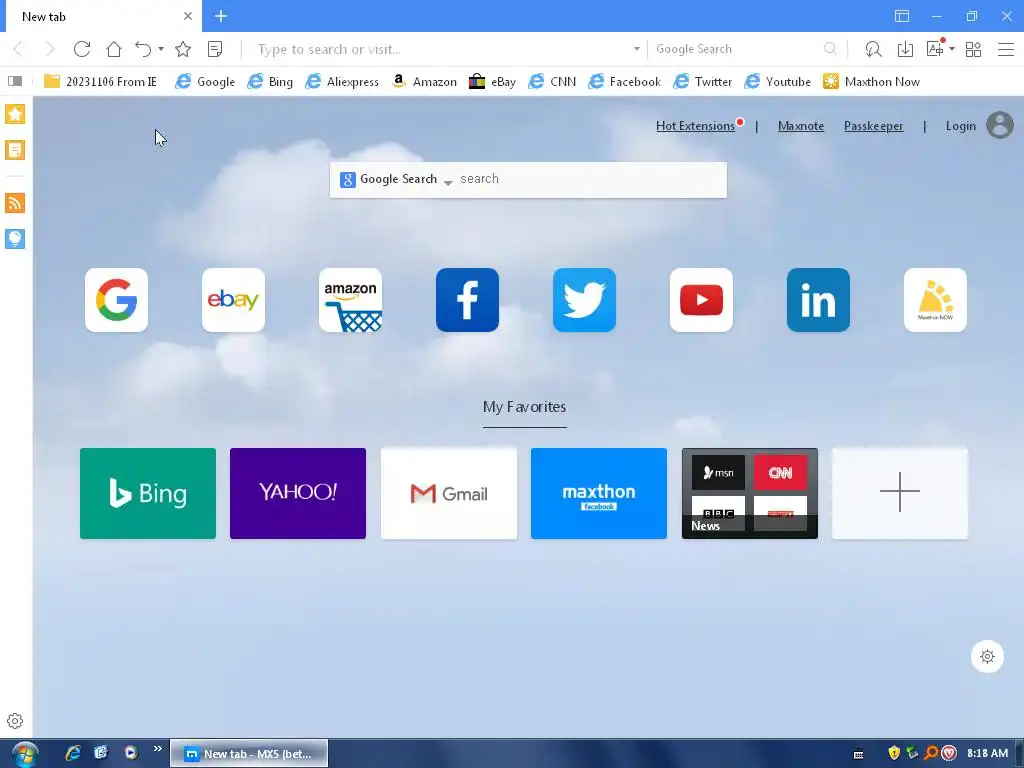Open the main hamburger menu
This screenshot has width=1024, height=768.
pyautogui.click(x=1006, y=49)
